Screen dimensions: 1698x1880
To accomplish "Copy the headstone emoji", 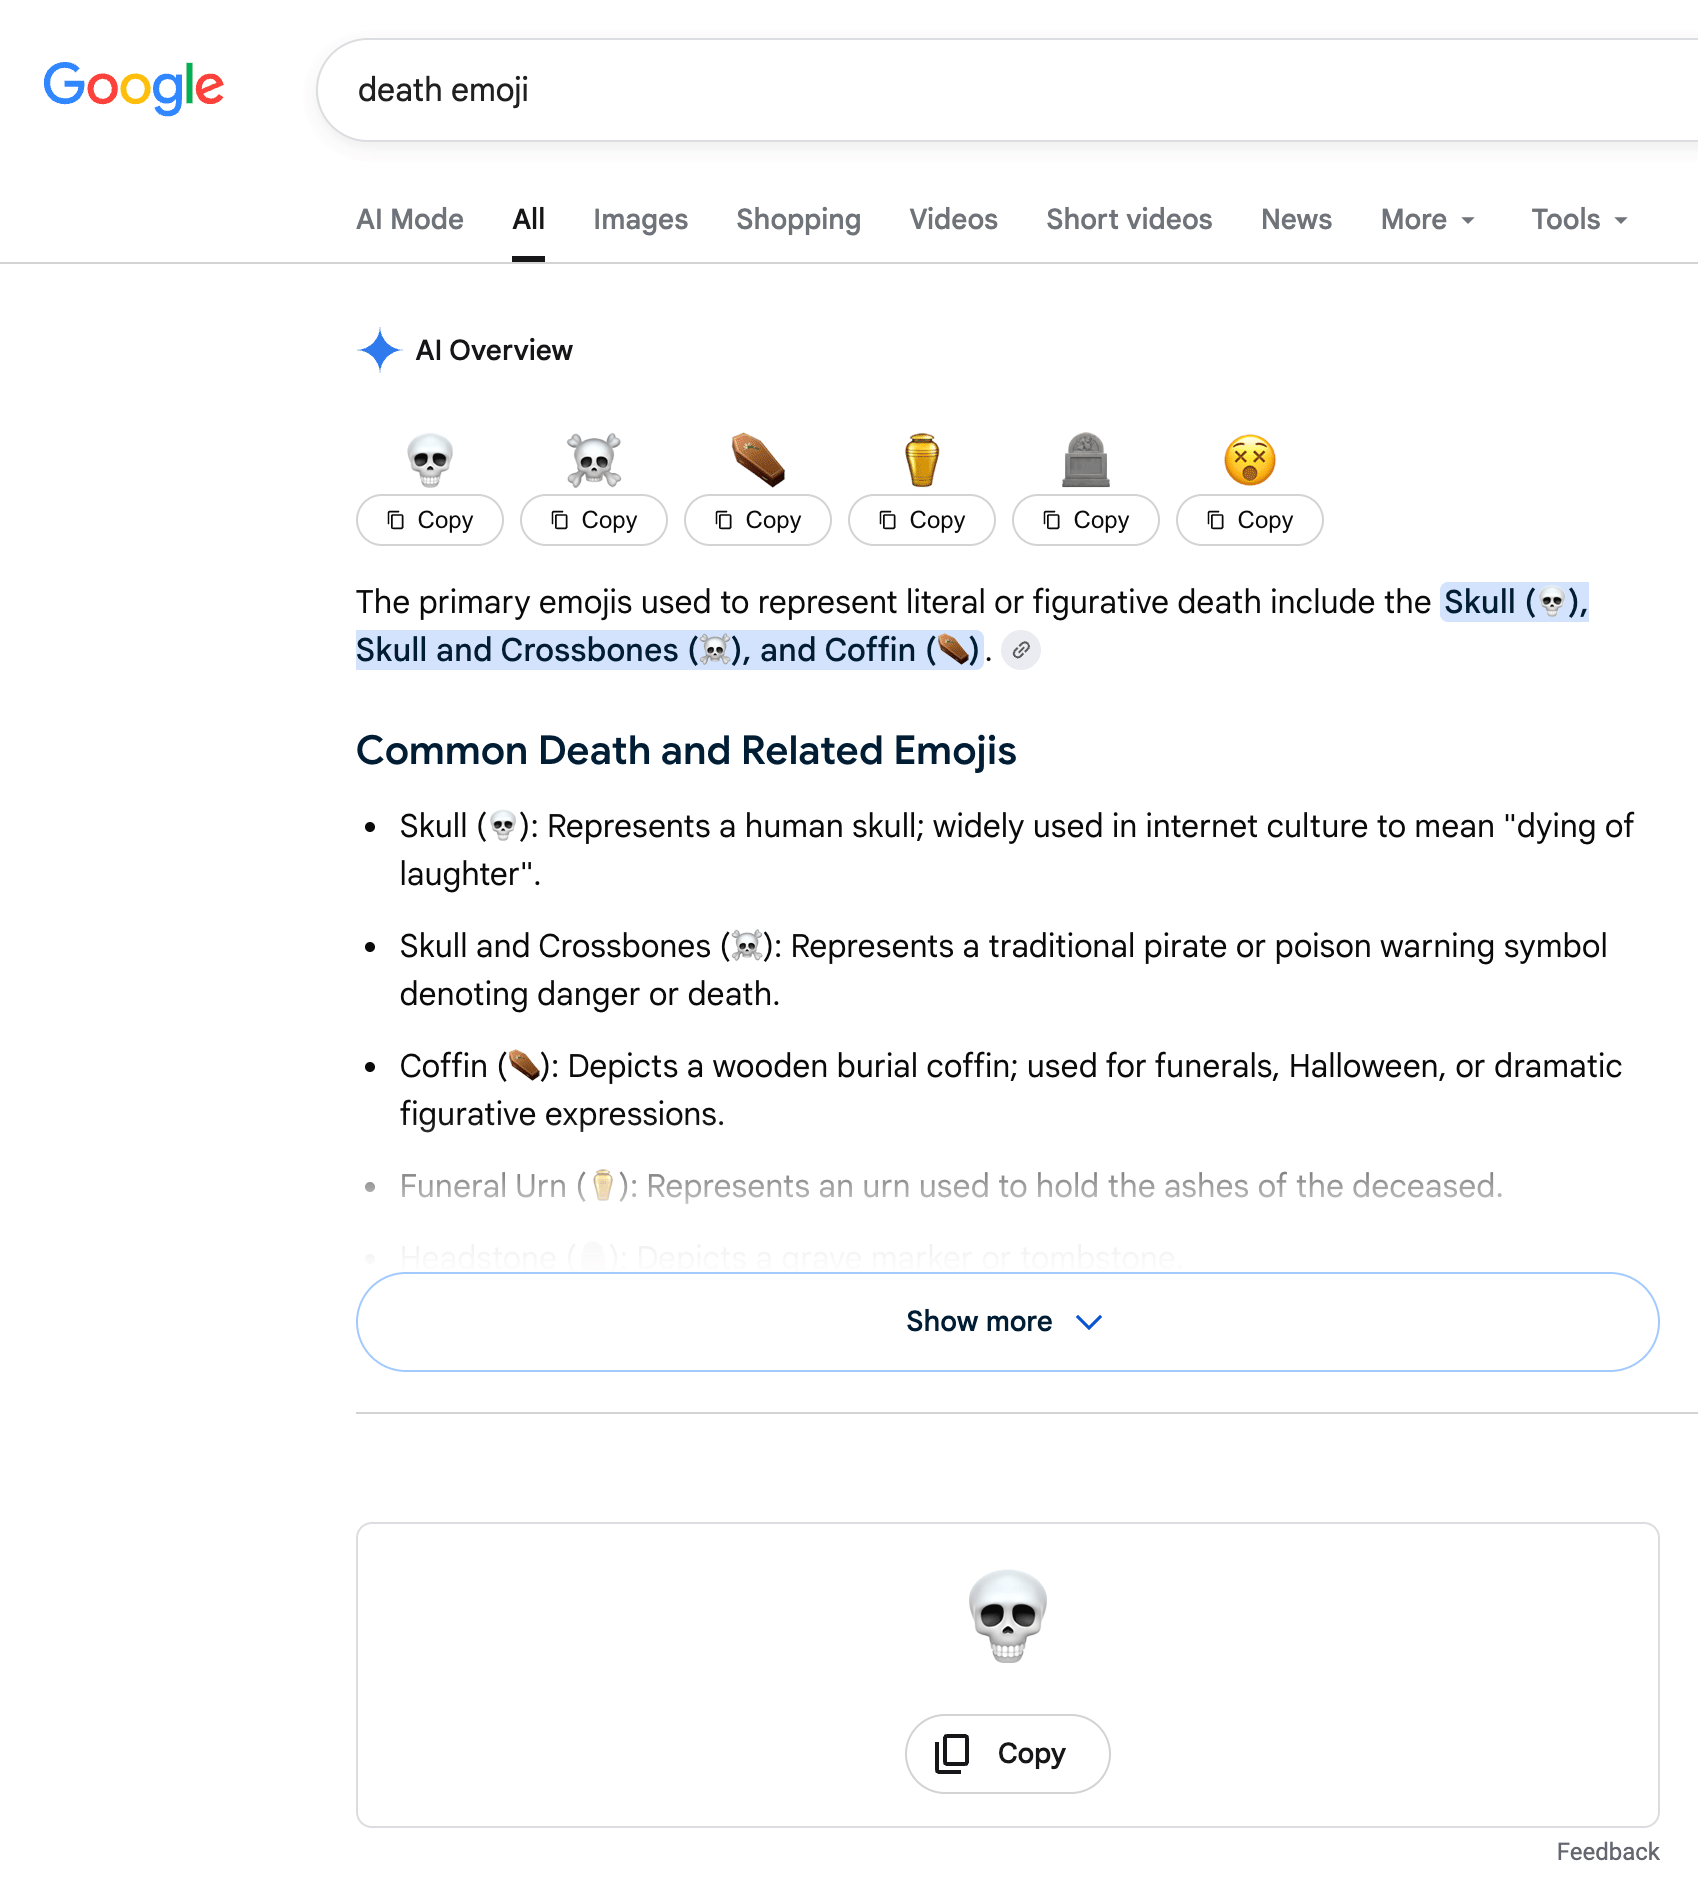I will click(1086, 520).
